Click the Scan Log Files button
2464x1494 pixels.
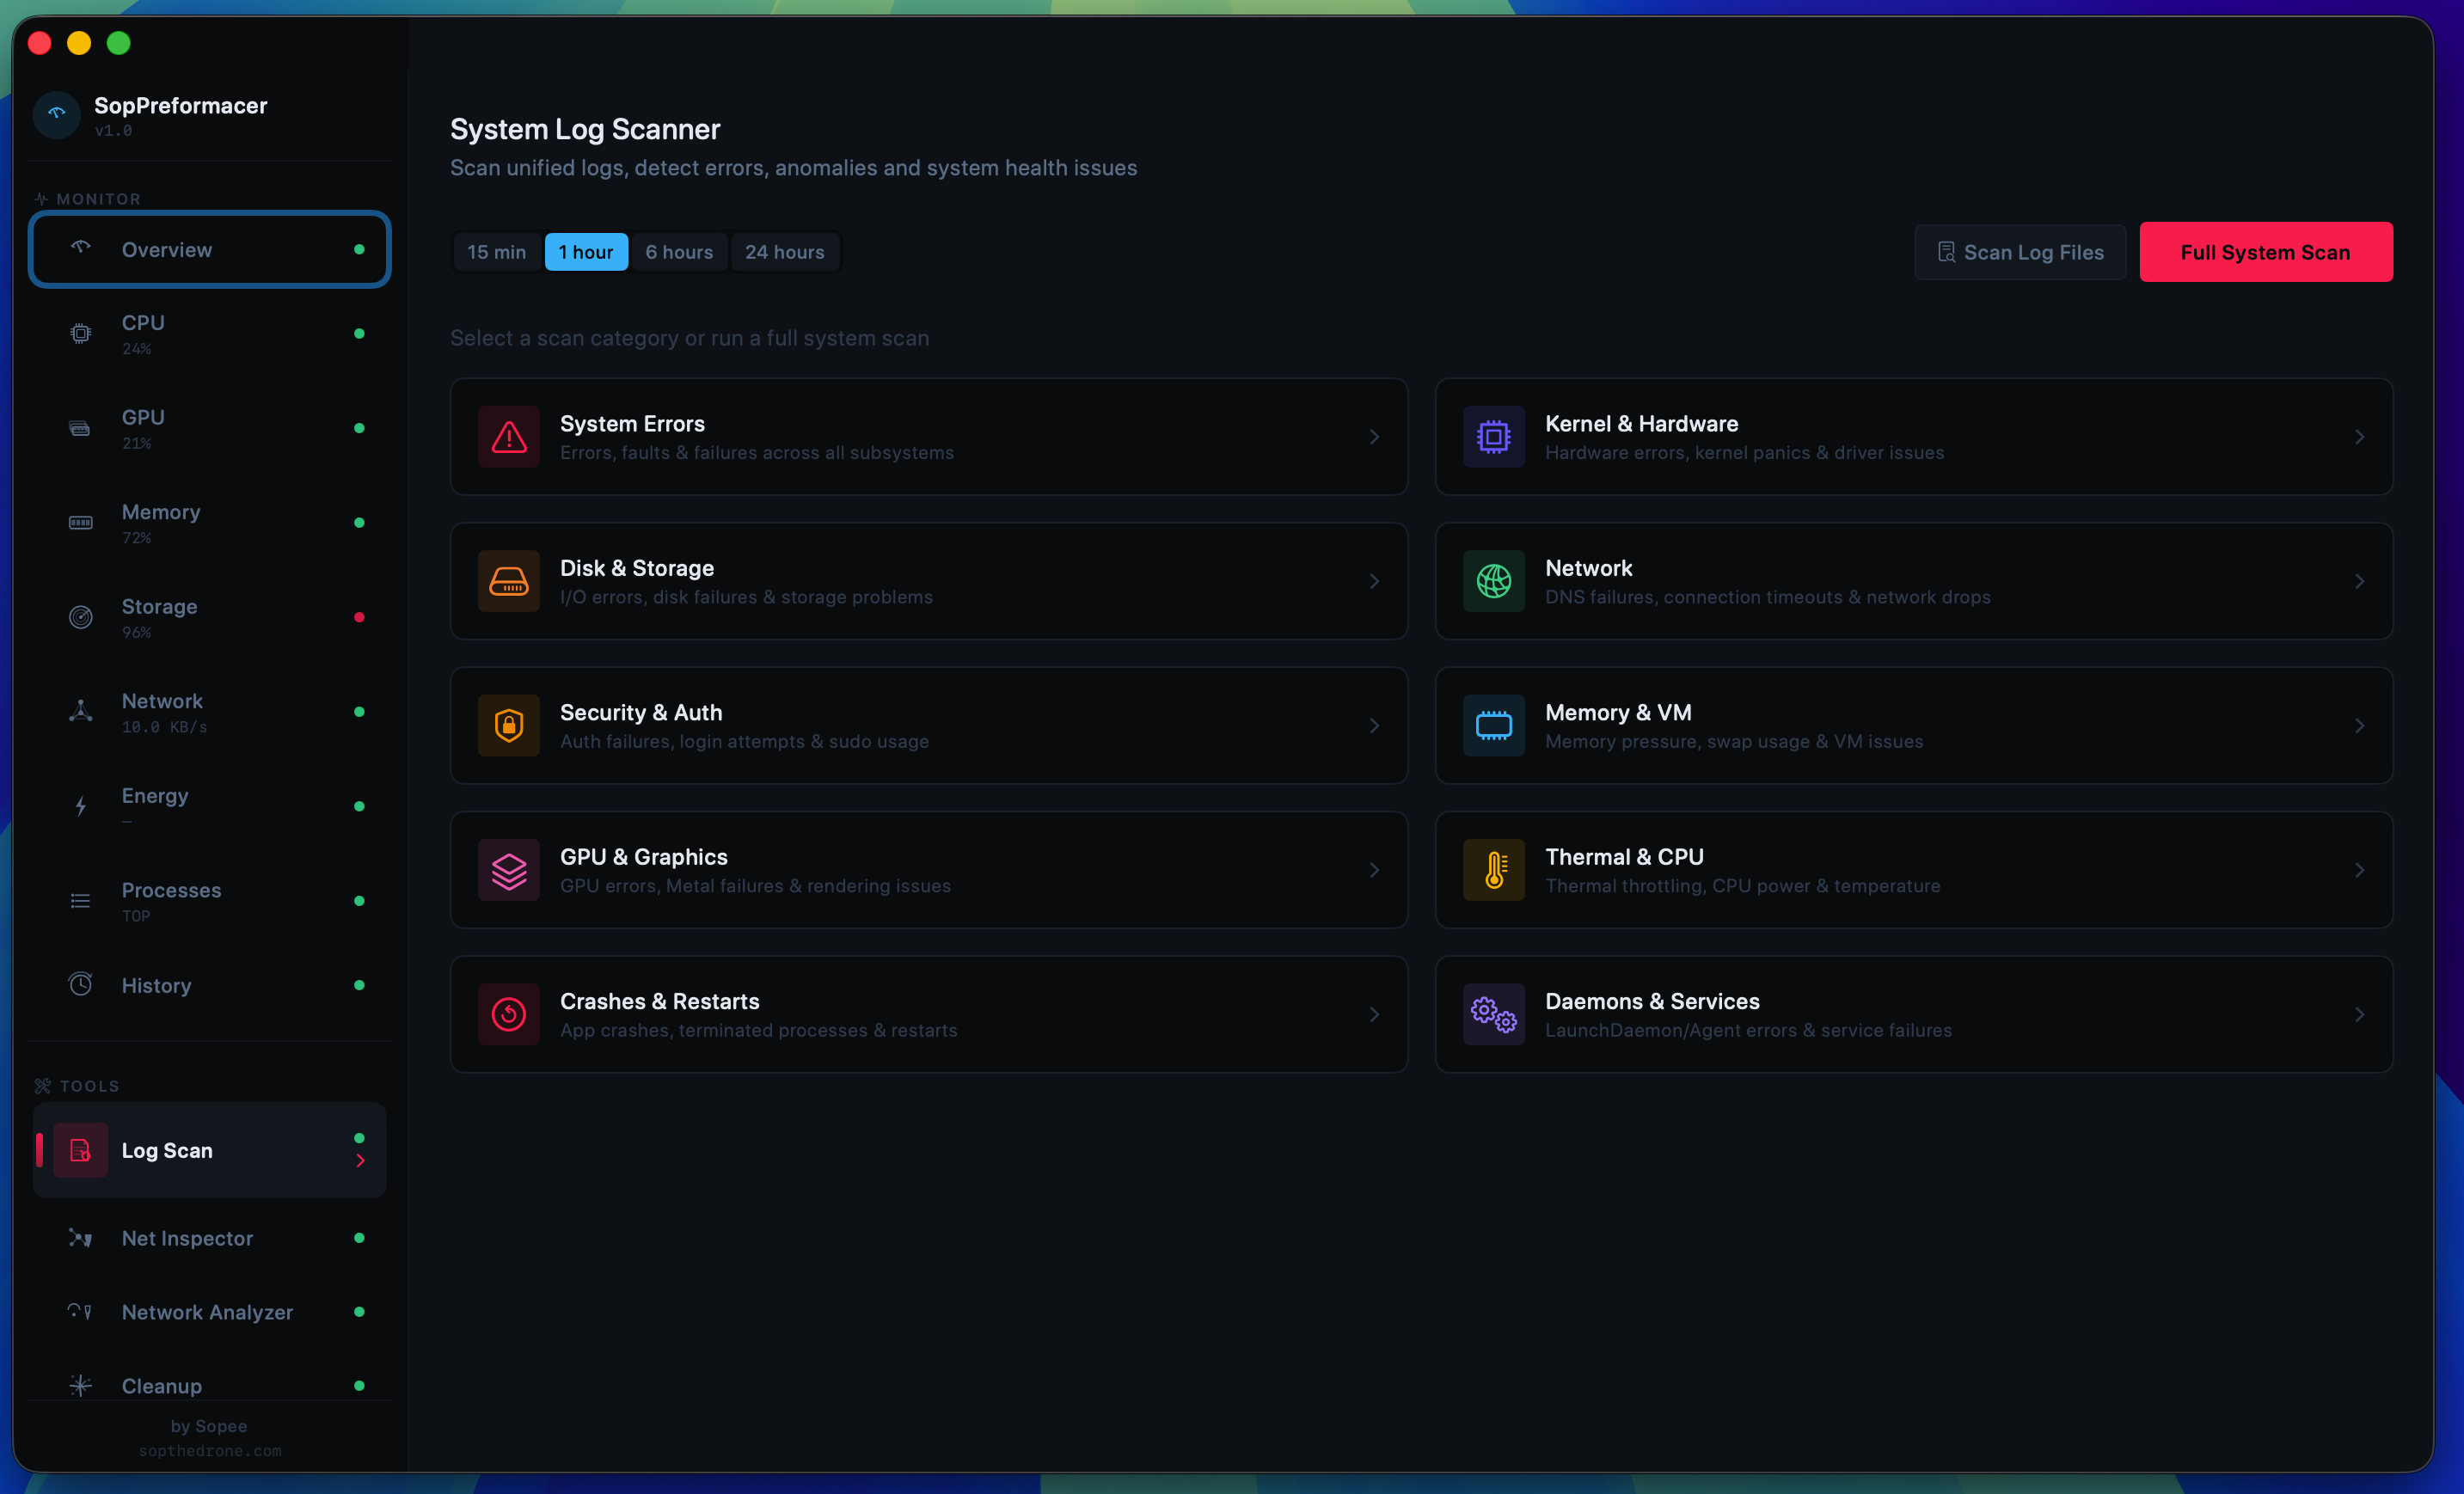2019,252
